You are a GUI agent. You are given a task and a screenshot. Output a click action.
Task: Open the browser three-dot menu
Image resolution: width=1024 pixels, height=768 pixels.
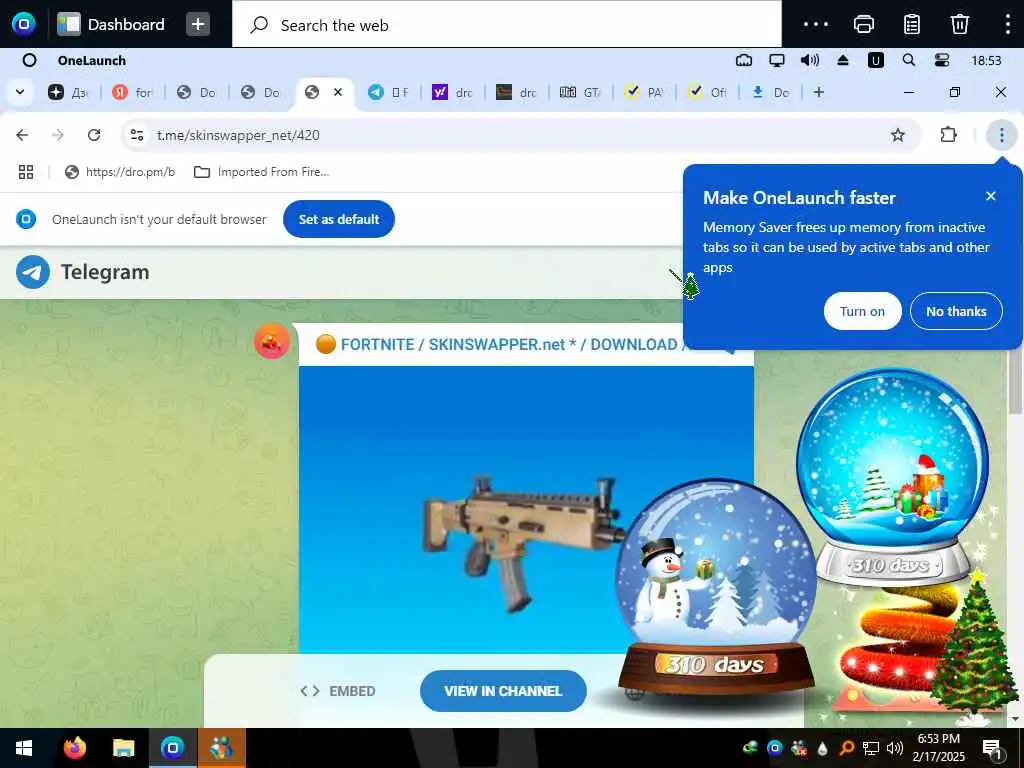pyautogui.click(x=1001, y=135)
